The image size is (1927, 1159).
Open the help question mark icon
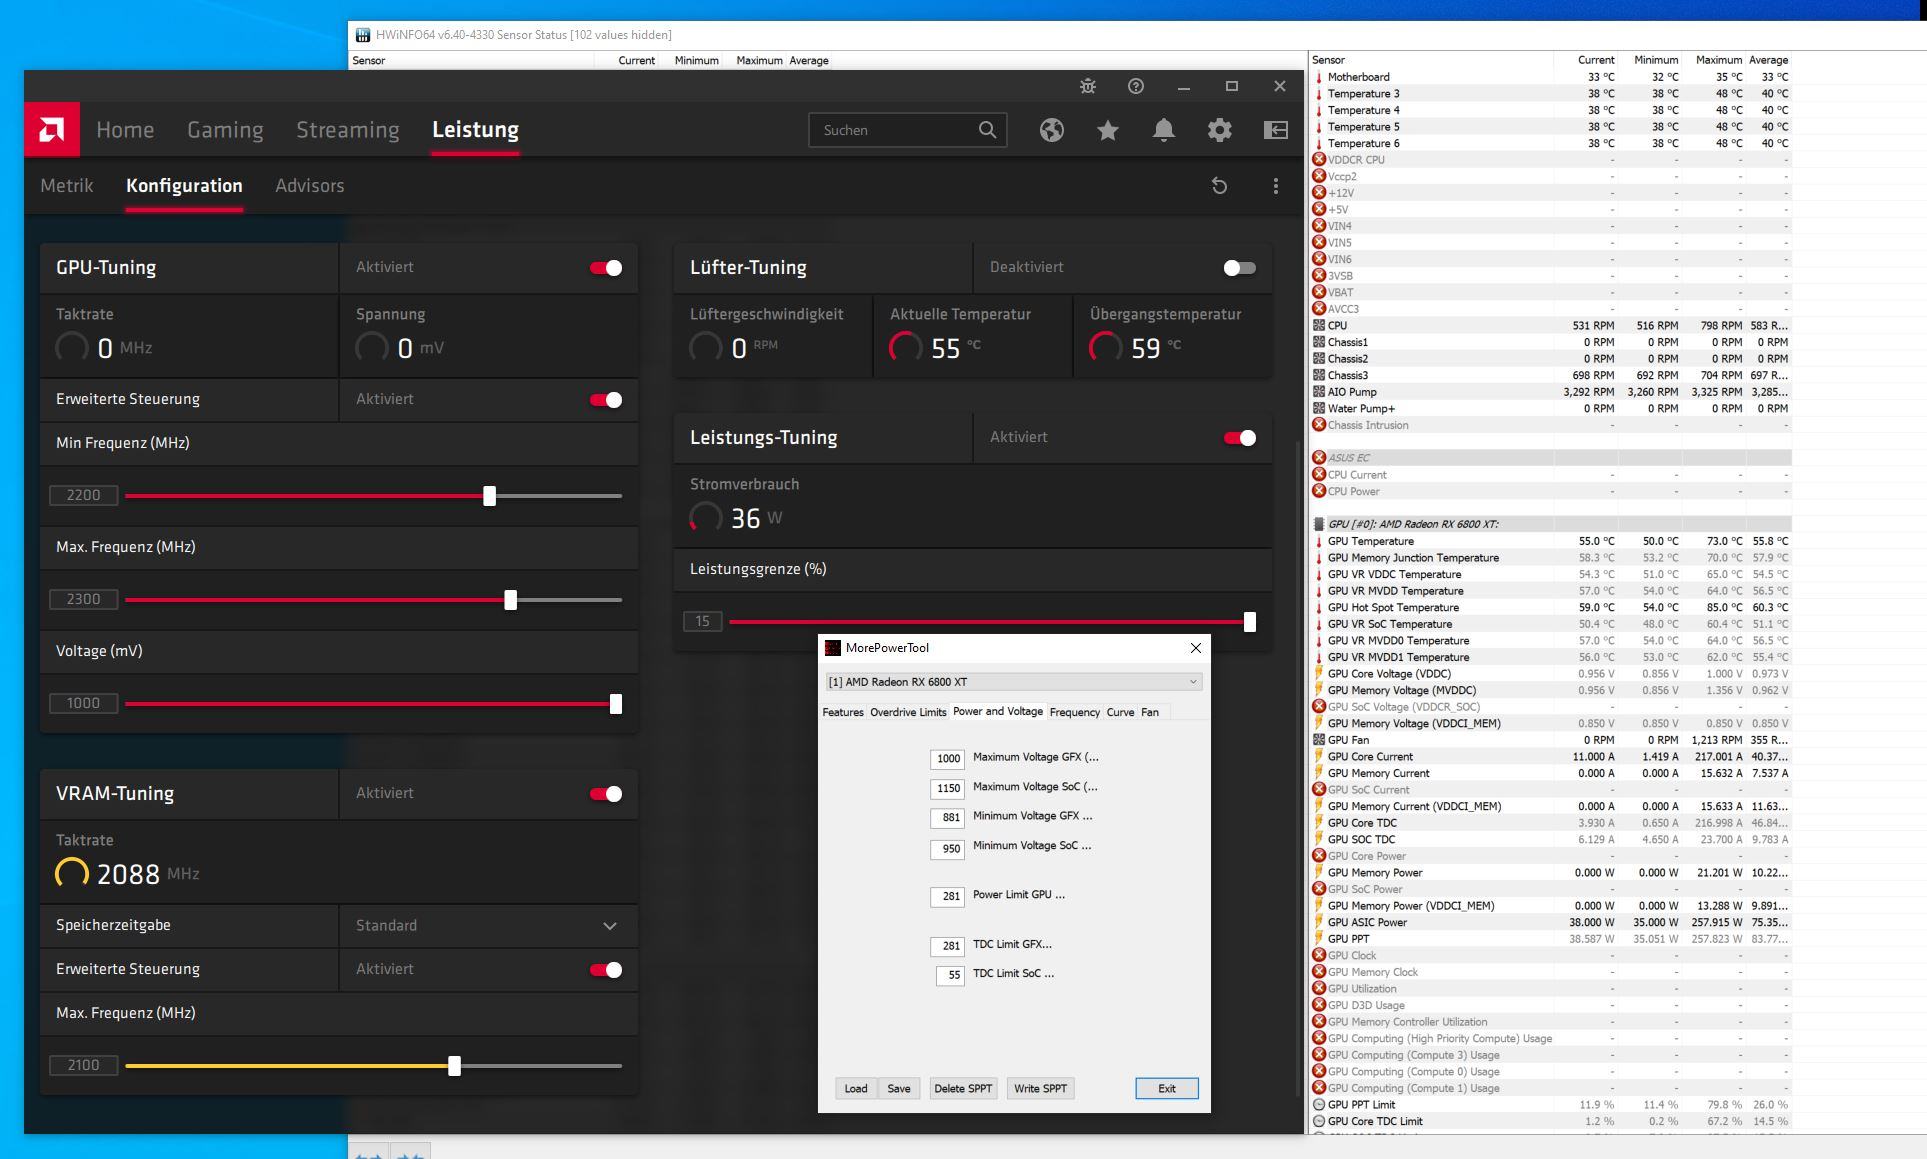pyautogui.click(x=1136, y=86)
